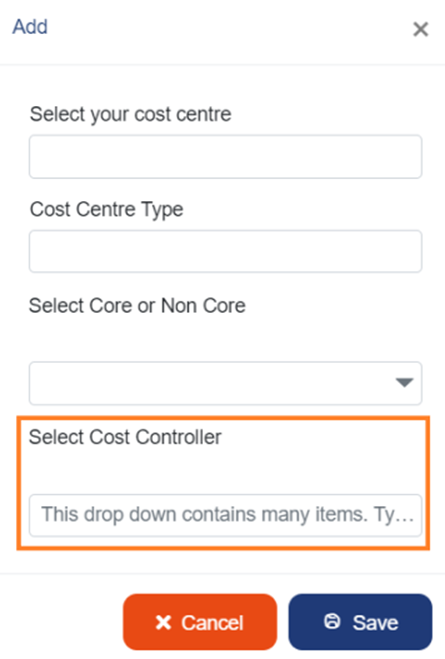Open the Select Core or Non Core combo box
445x659 pixels.
point(225,383)
